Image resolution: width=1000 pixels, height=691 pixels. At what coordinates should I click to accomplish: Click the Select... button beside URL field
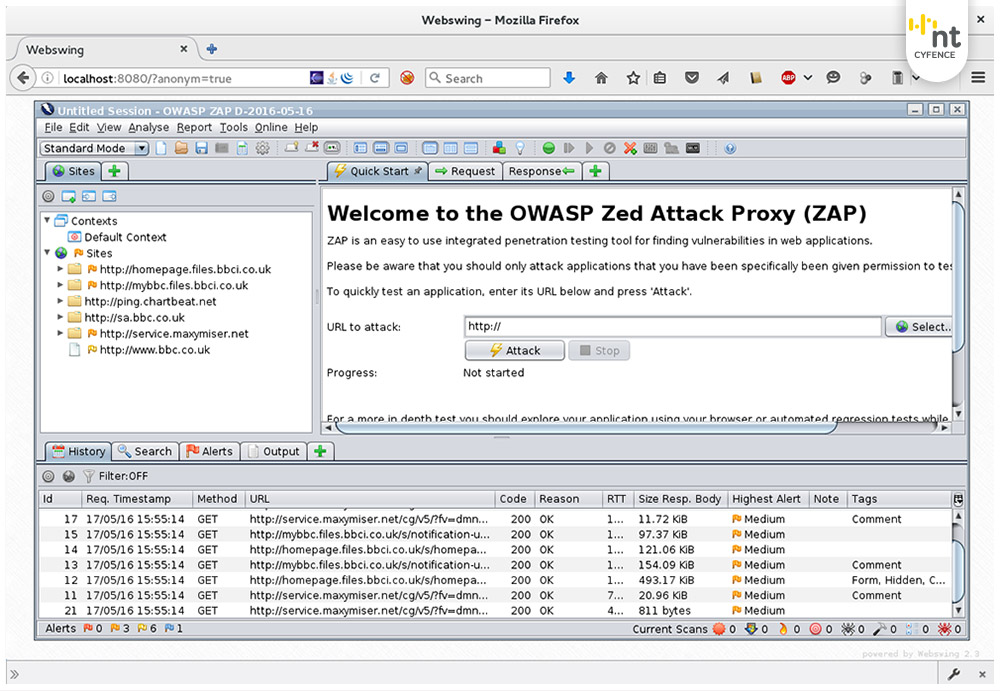(922, 326)
